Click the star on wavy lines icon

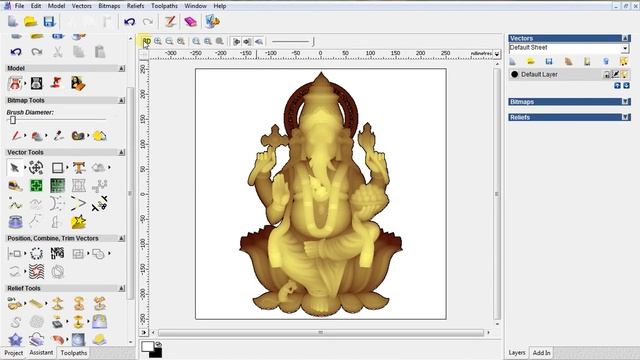(36, 271)
